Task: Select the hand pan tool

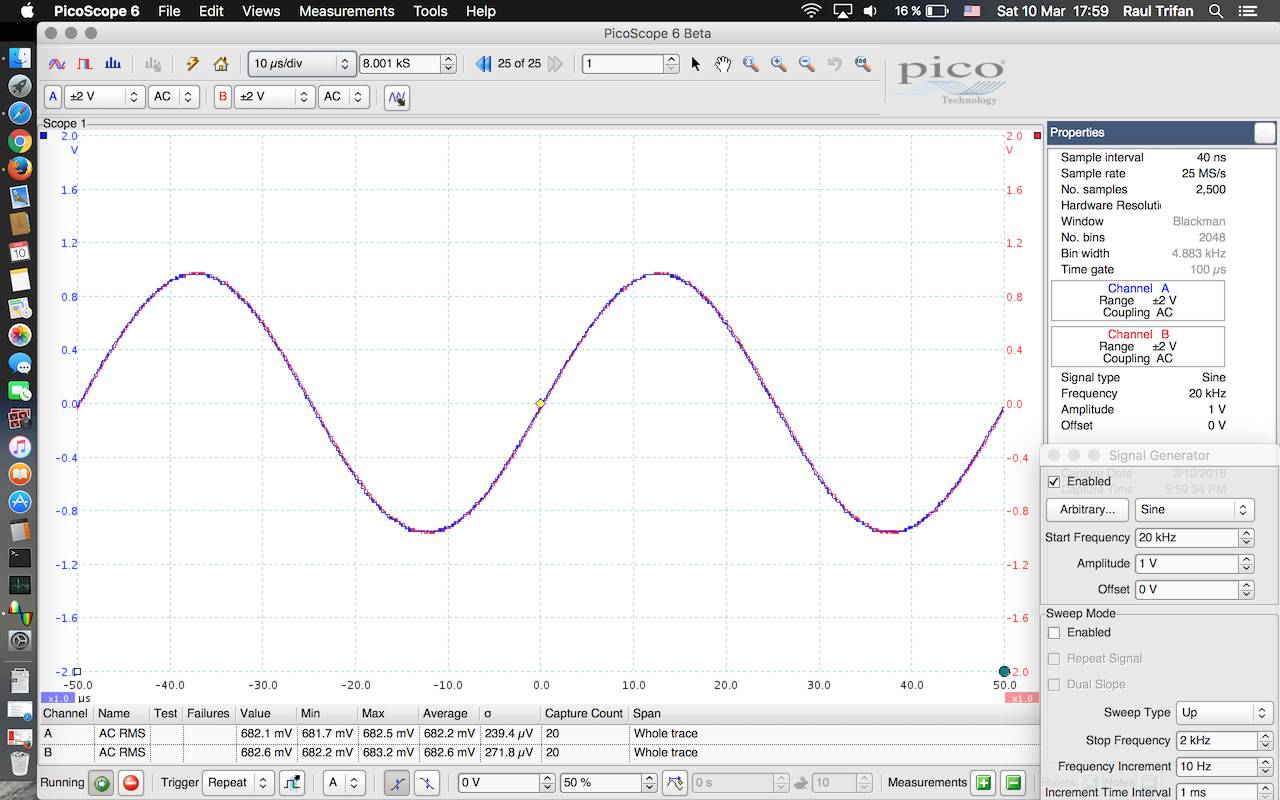Action: point(723,64)
